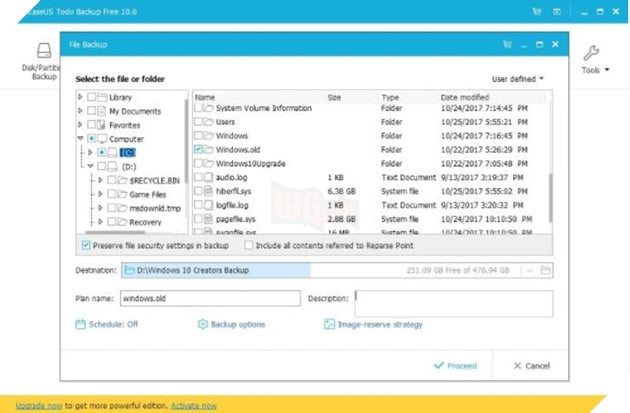The width and height of the screenshot is (630, 413).
Task: Disable Preserve file security settings in backup
Action: pyautogui.click(x=84, y=245)
